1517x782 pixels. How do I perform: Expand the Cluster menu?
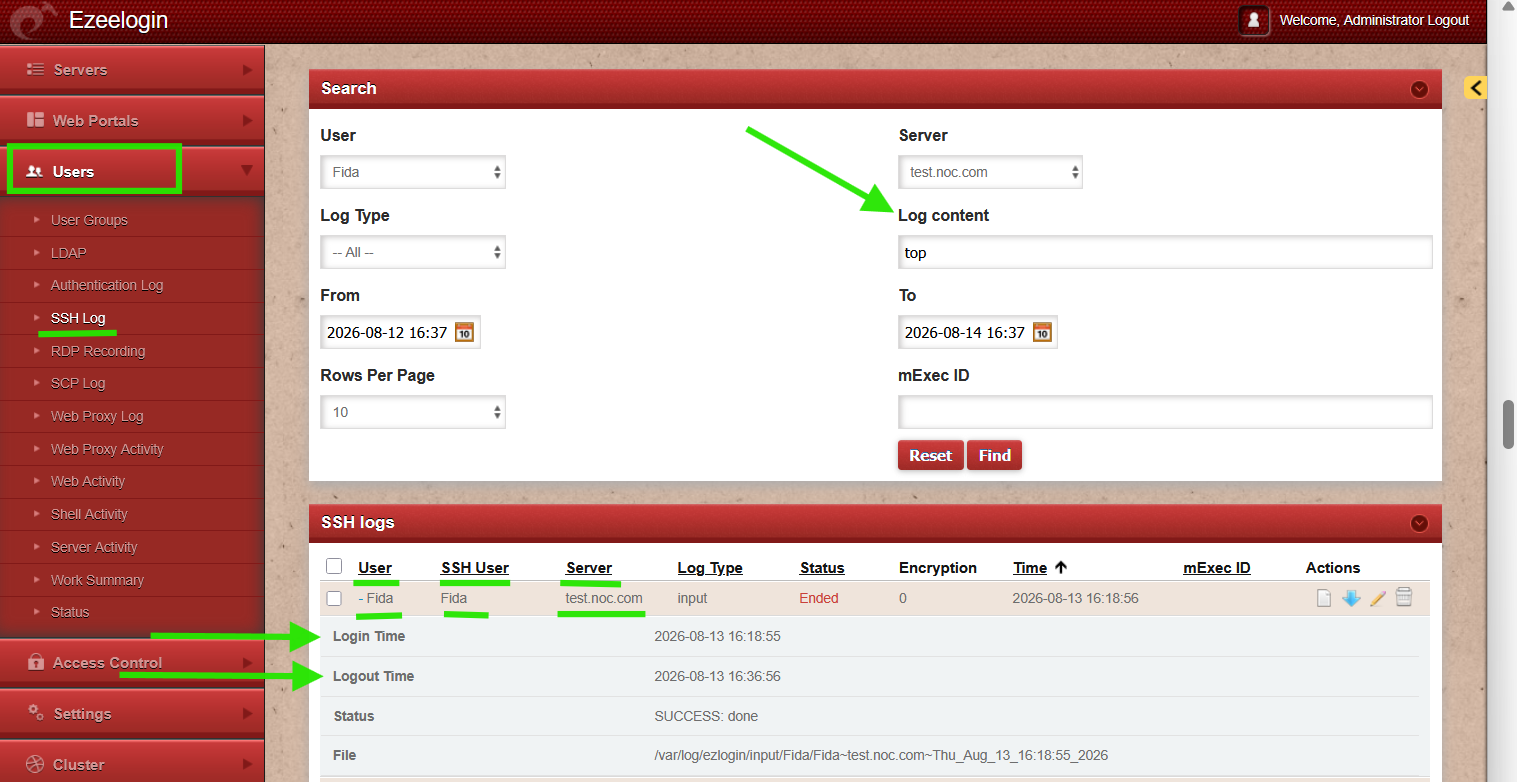coord(132,765)
